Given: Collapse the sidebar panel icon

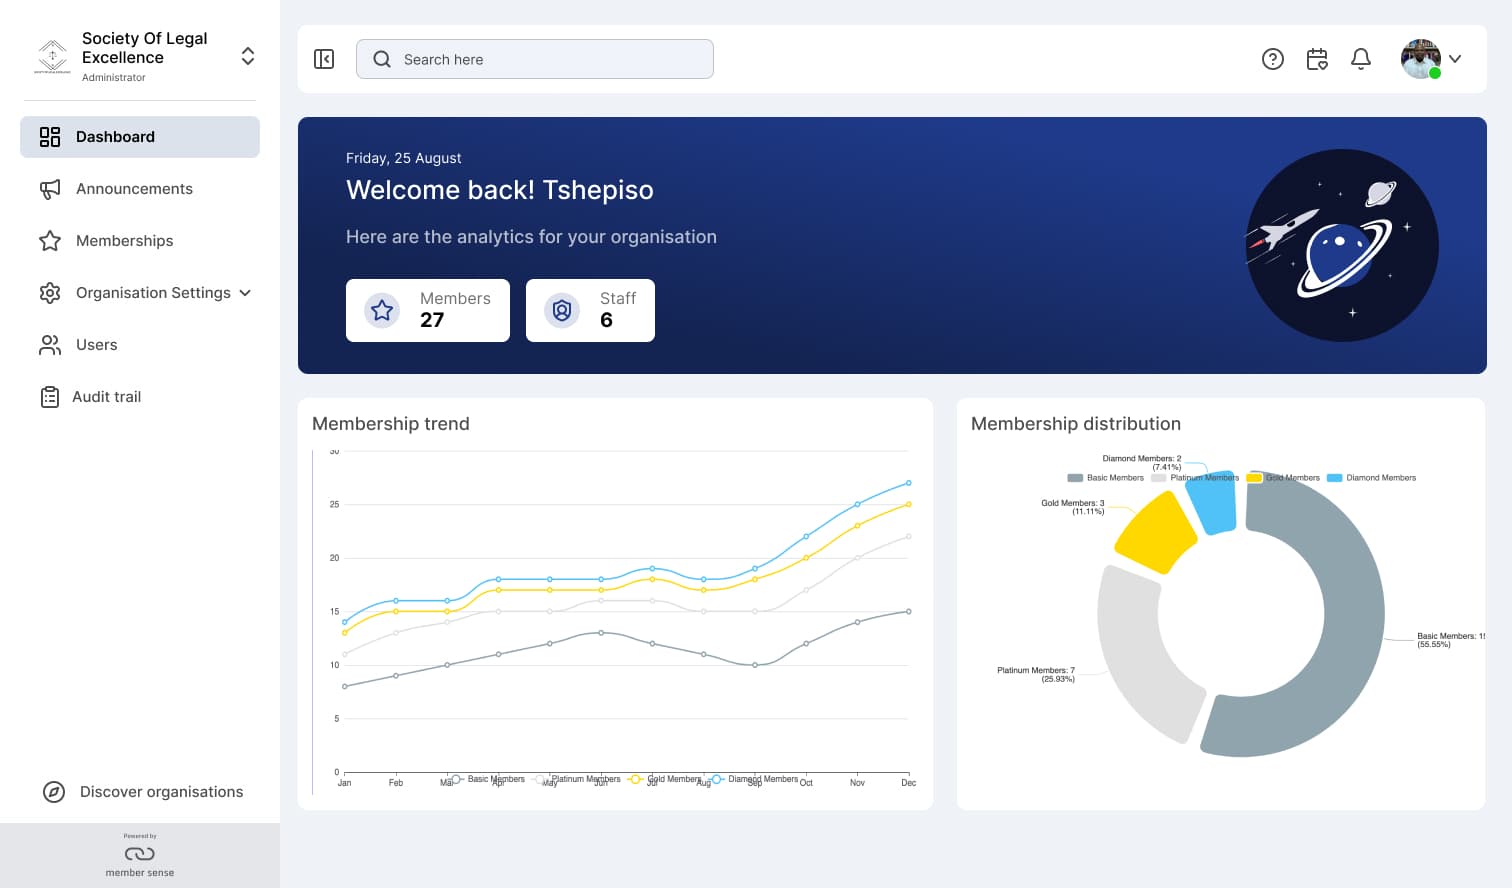Looking at the screenshot, I should pos(324,59).
